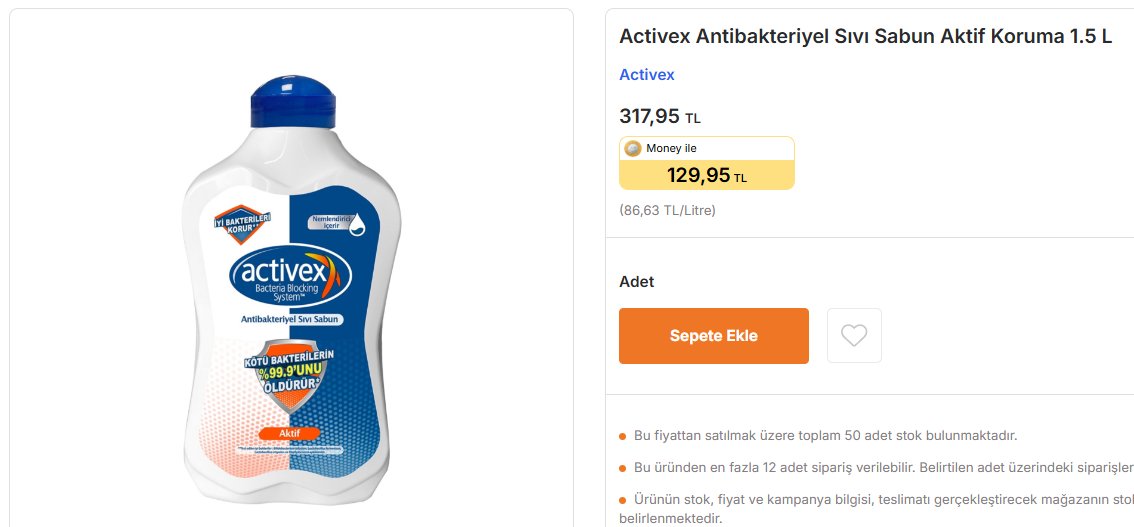The image size is (1134, 527).
Task: Open the Activex brand link
Action: pos(647,74)
